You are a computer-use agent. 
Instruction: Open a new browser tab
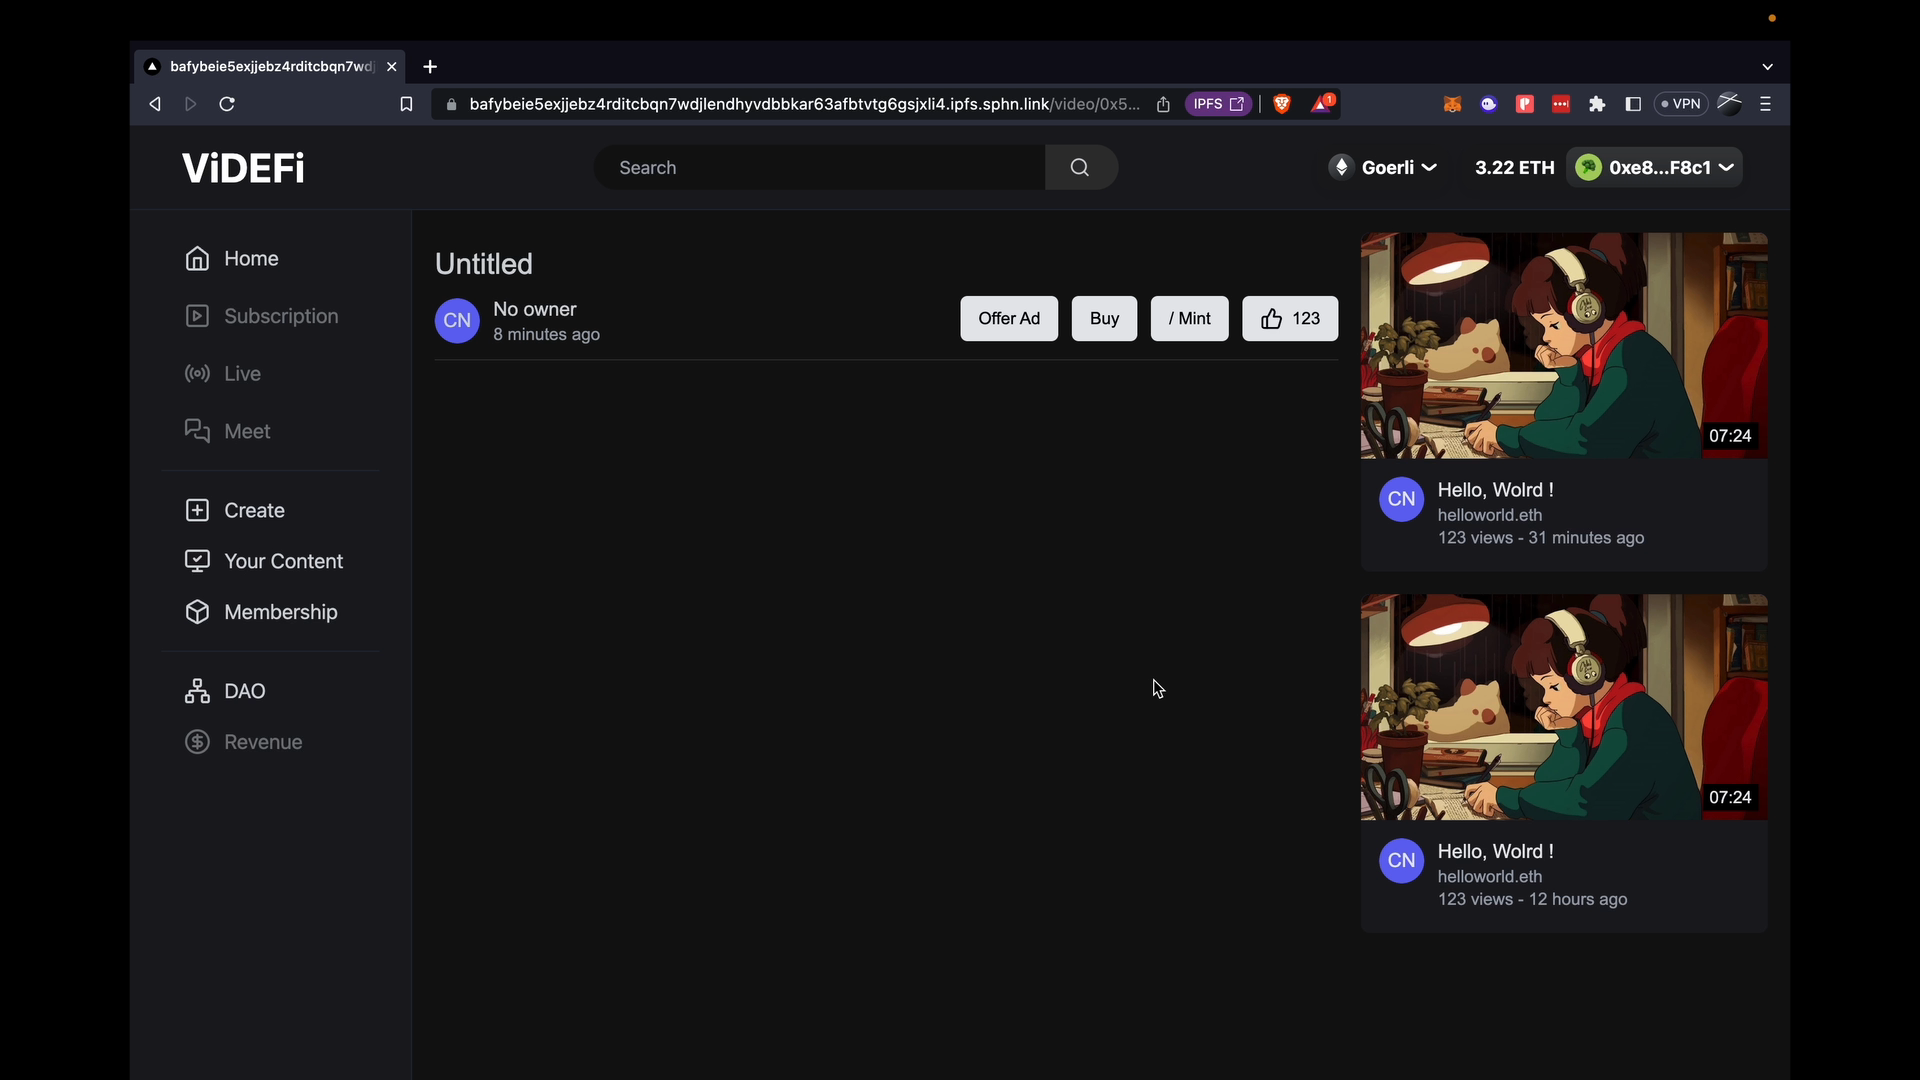430,67
